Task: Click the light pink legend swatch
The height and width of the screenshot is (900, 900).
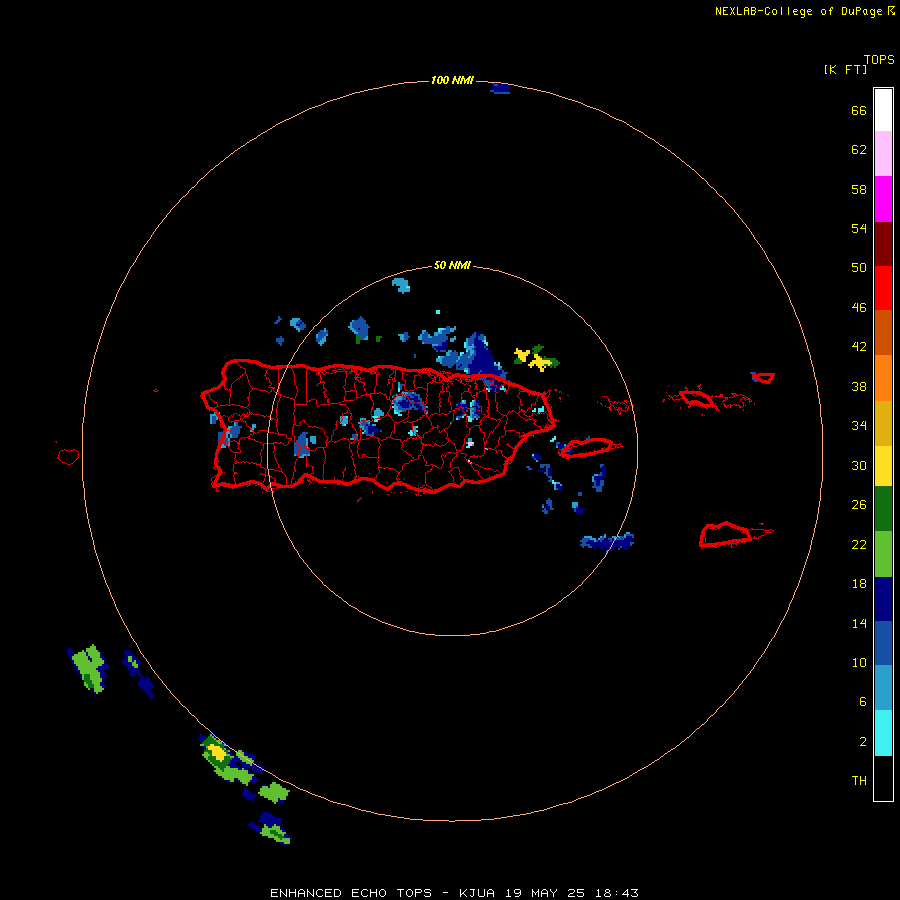Action: coord(883,154)
